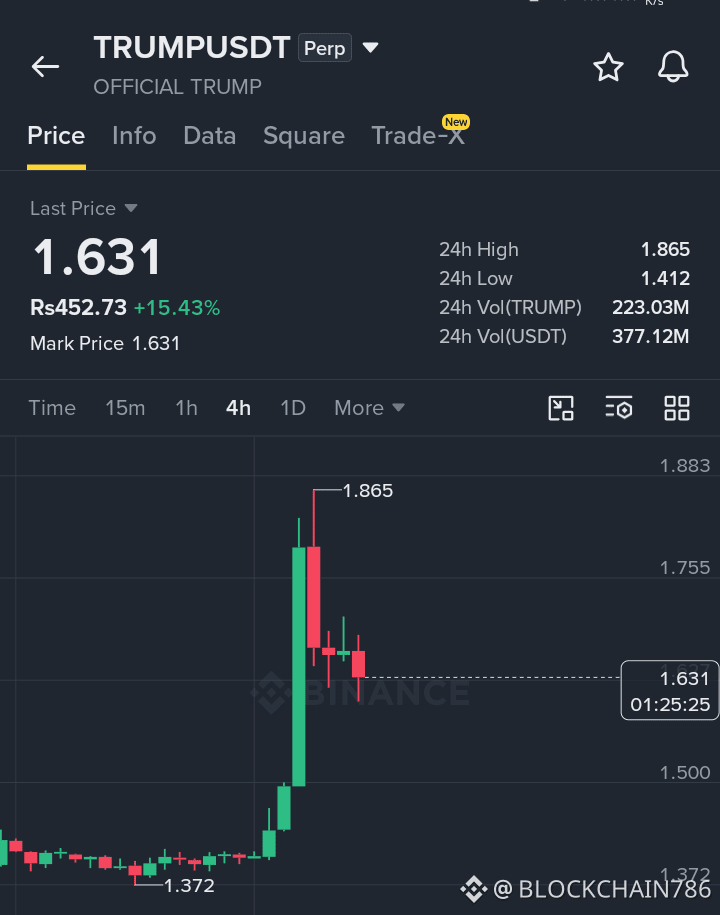The image size is (720, 915).
Task: Expand the TRUMPUSDT pair selector arrow
Action: click(x=371, y=47)
